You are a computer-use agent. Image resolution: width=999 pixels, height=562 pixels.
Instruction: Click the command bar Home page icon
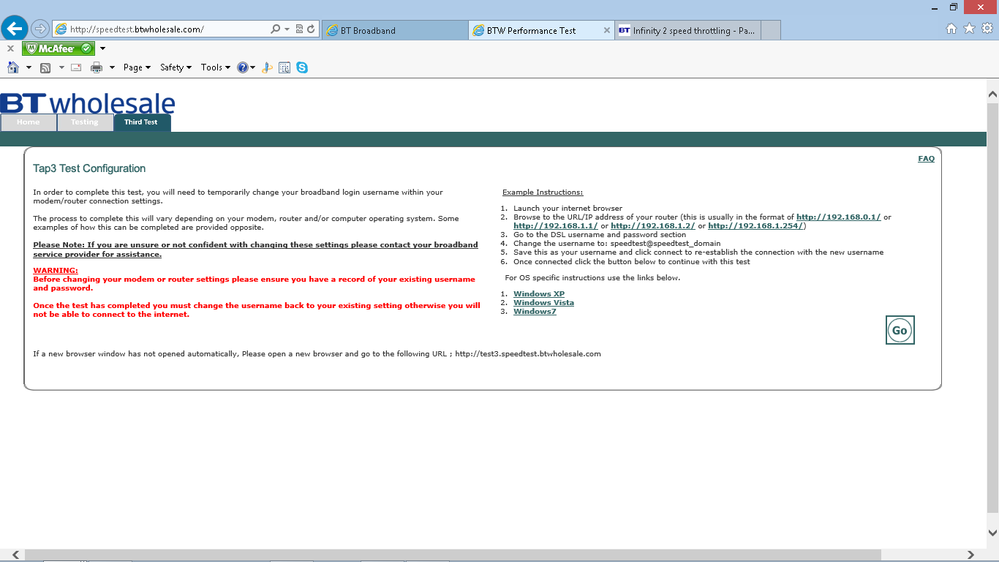(x=13, y=68)
